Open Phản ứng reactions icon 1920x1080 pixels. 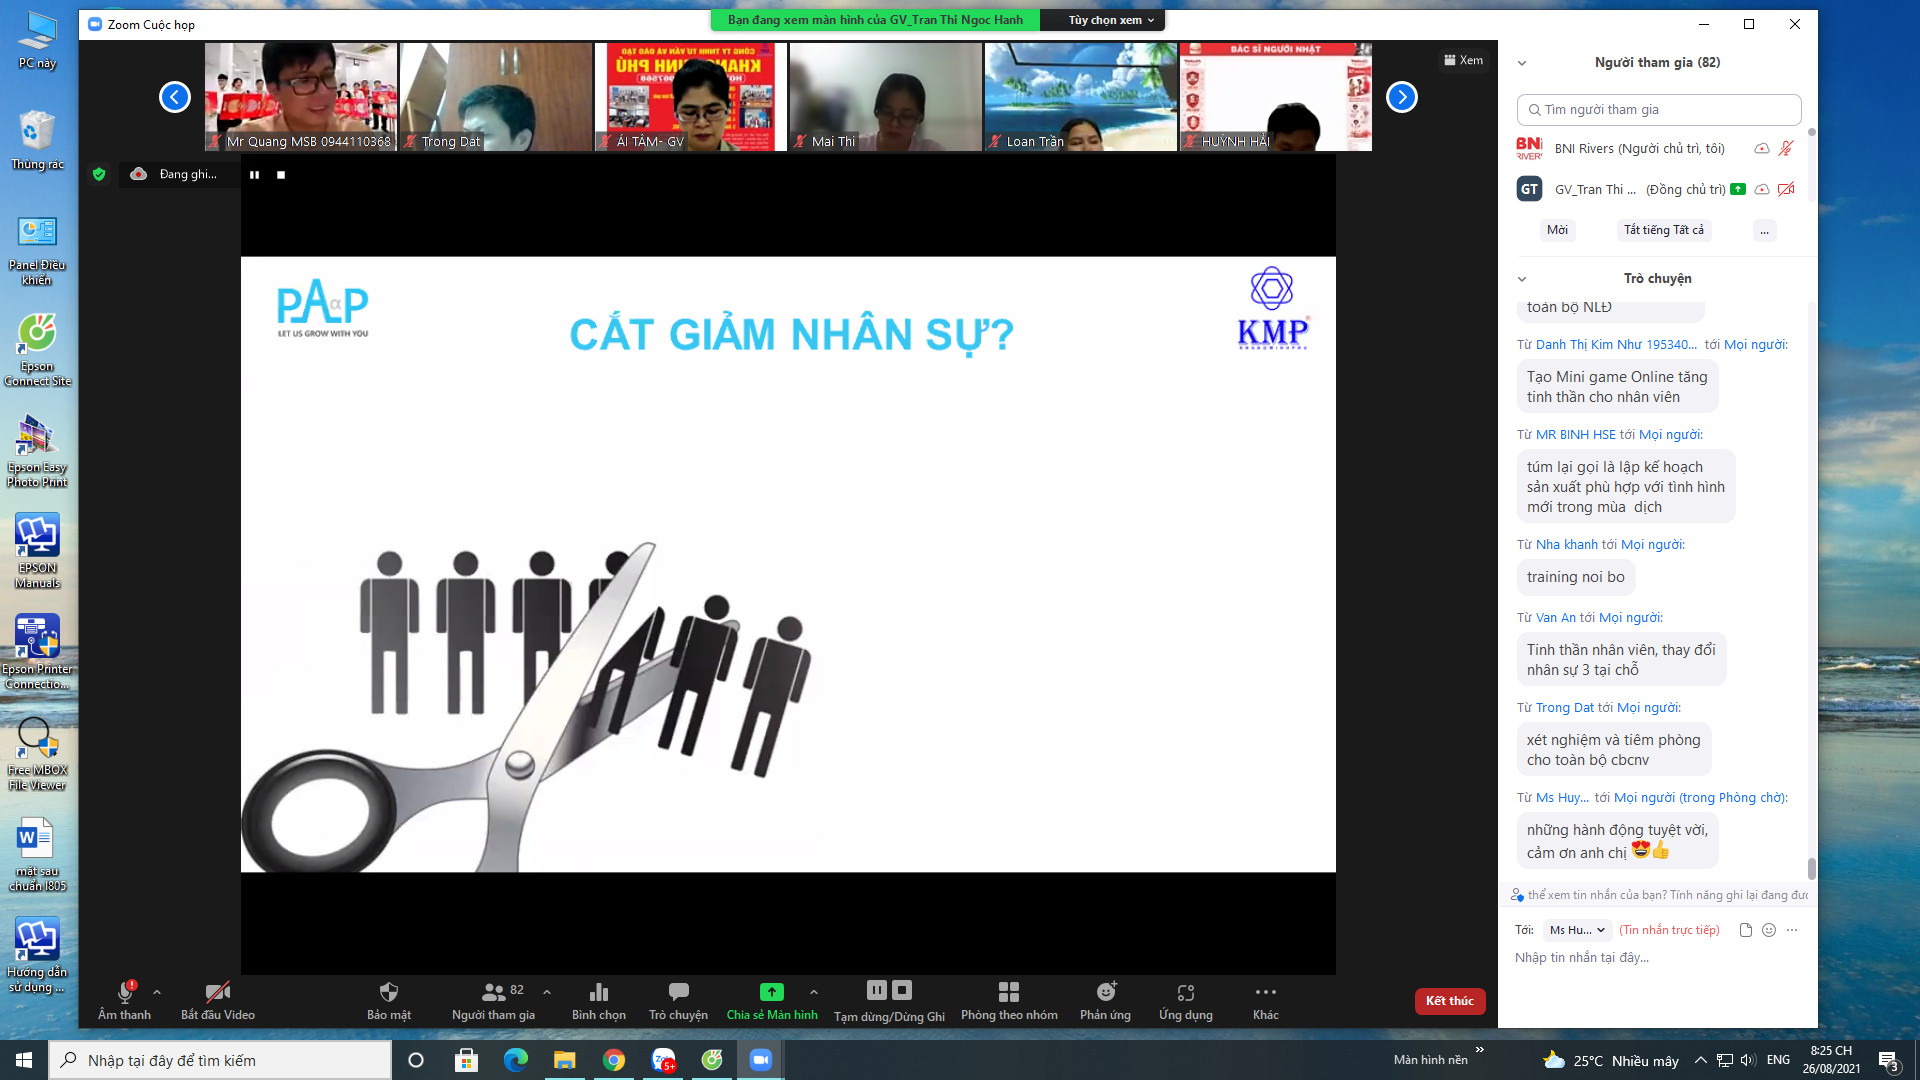[1105, 992]
